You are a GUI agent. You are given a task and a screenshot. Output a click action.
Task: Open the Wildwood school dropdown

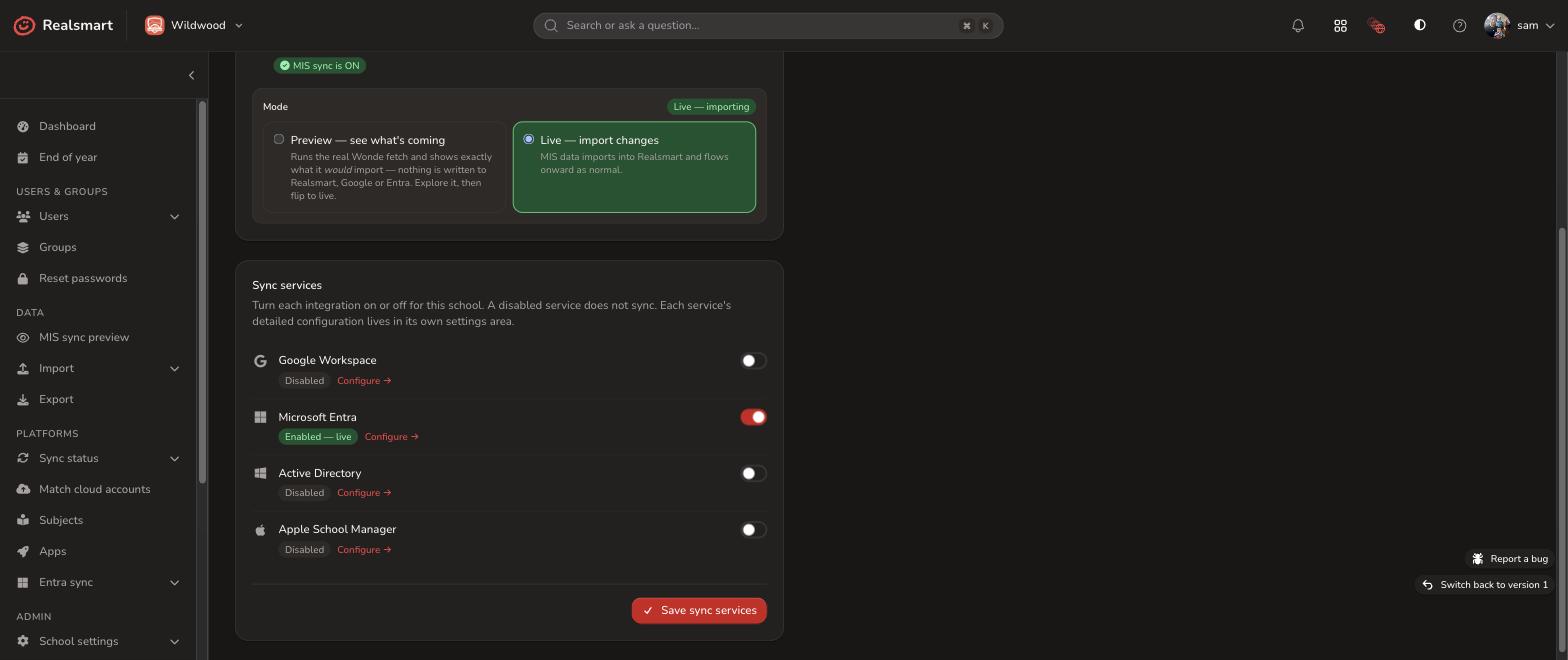coord(194,25)
